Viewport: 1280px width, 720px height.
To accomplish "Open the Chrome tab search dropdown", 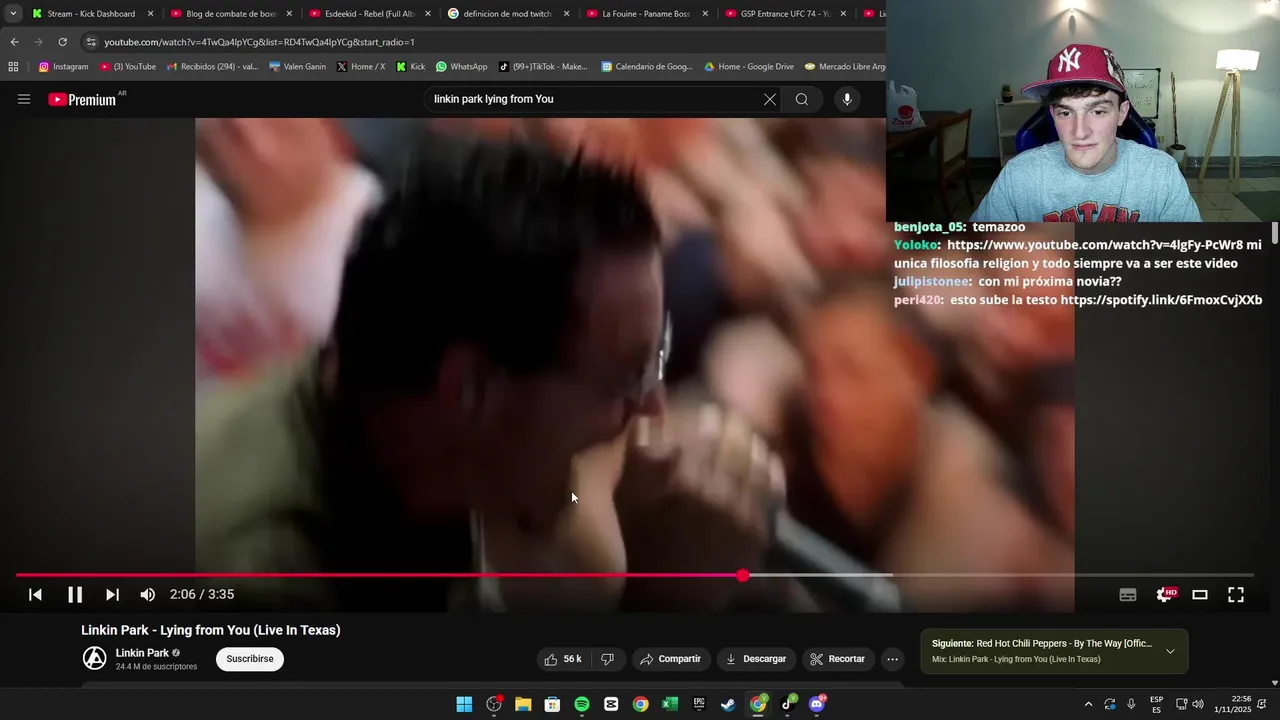I will 12,14.
